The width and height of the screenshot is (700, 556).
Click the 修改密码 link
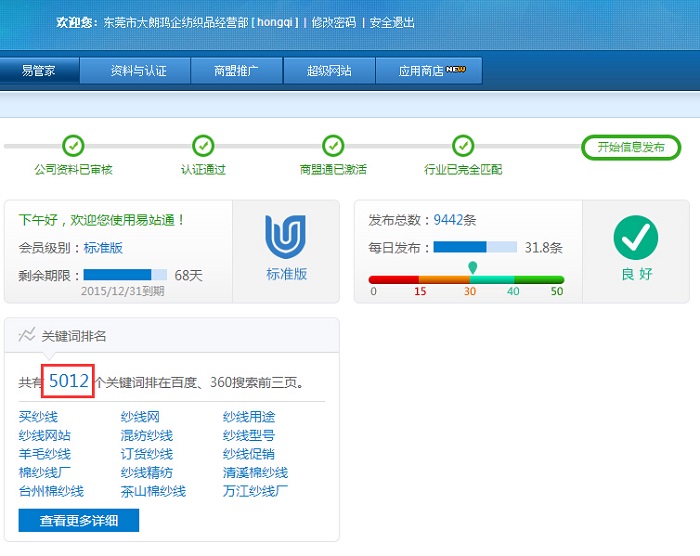[x=334, y=22]
